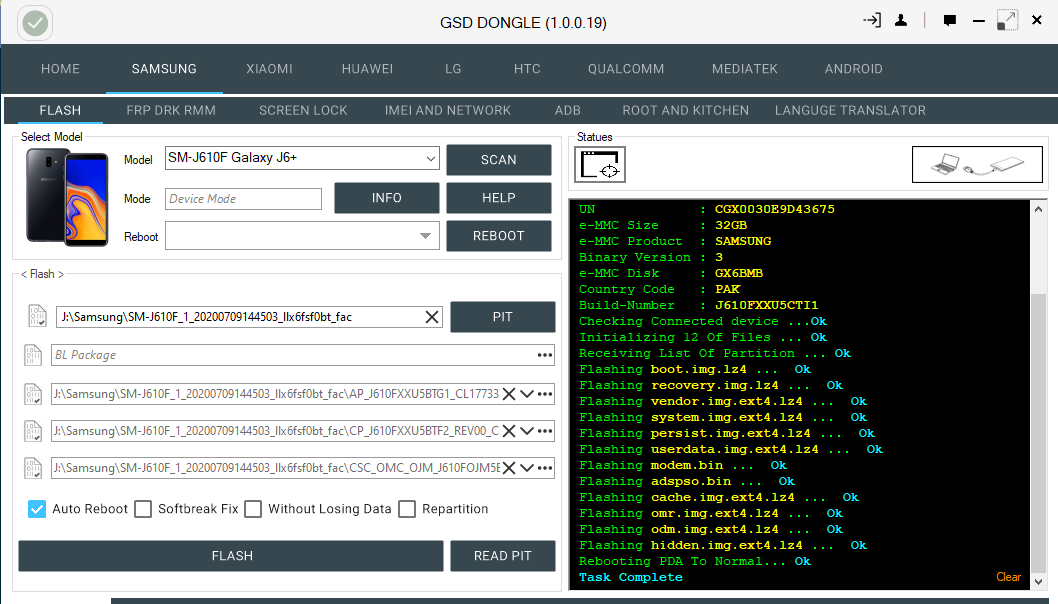Viewport: 1058px width, 604px height.
Task: Switch to the XIAOMI tab
Action: tap(269, 69)
